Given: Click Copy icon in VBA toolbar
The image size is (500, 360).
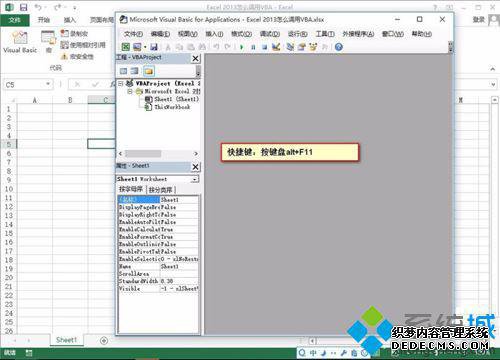Looking at the screenshot, I should pos(179,47).
